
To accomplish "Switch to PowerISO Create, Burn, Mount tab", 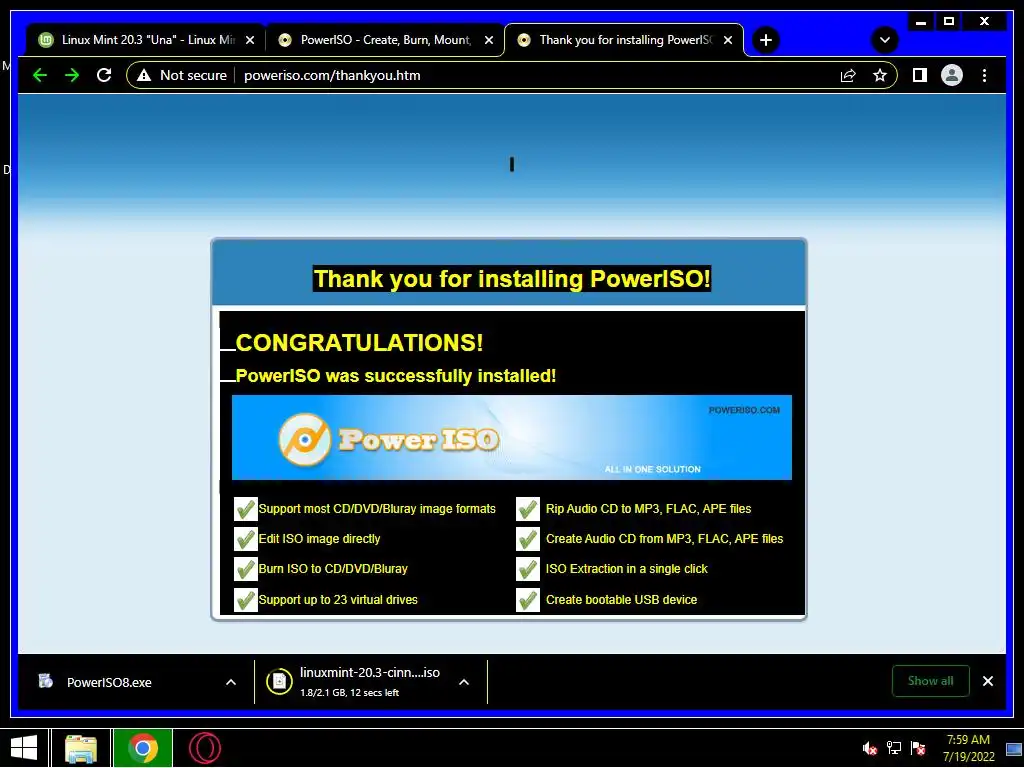I will click(385, 40).
